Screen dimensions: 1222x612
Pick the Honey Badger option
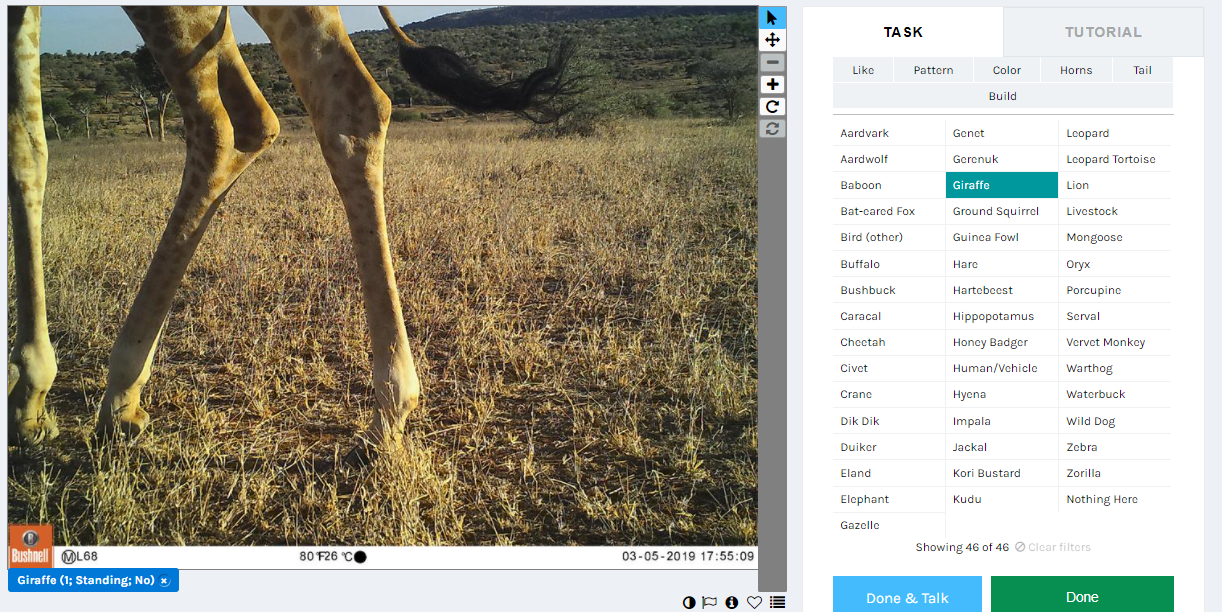pyautogui.click(x=1002, y=342)
